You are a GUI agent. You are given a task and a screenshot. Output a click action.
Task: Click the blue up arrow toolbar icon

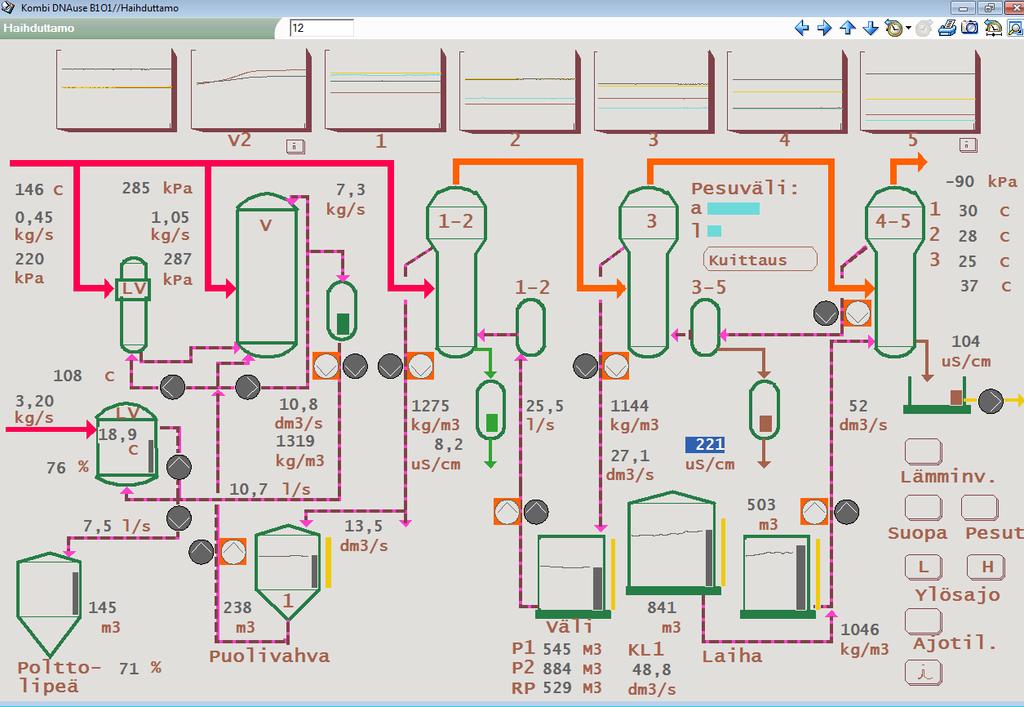pos(848,27)
